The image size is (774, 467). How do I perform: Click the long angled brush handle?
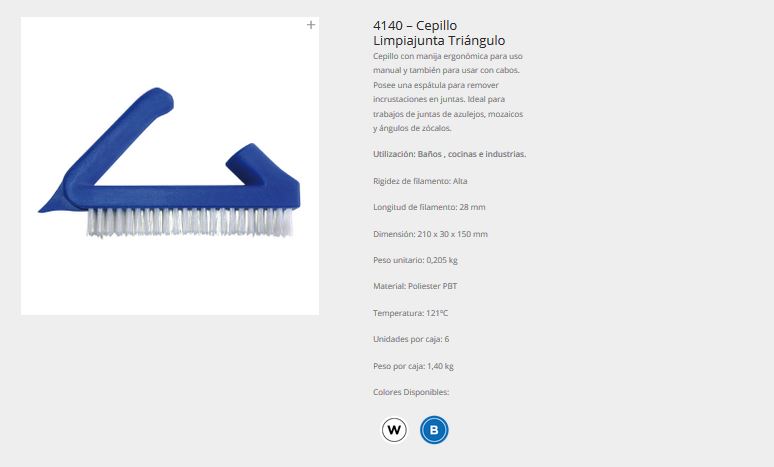[123, 136]
